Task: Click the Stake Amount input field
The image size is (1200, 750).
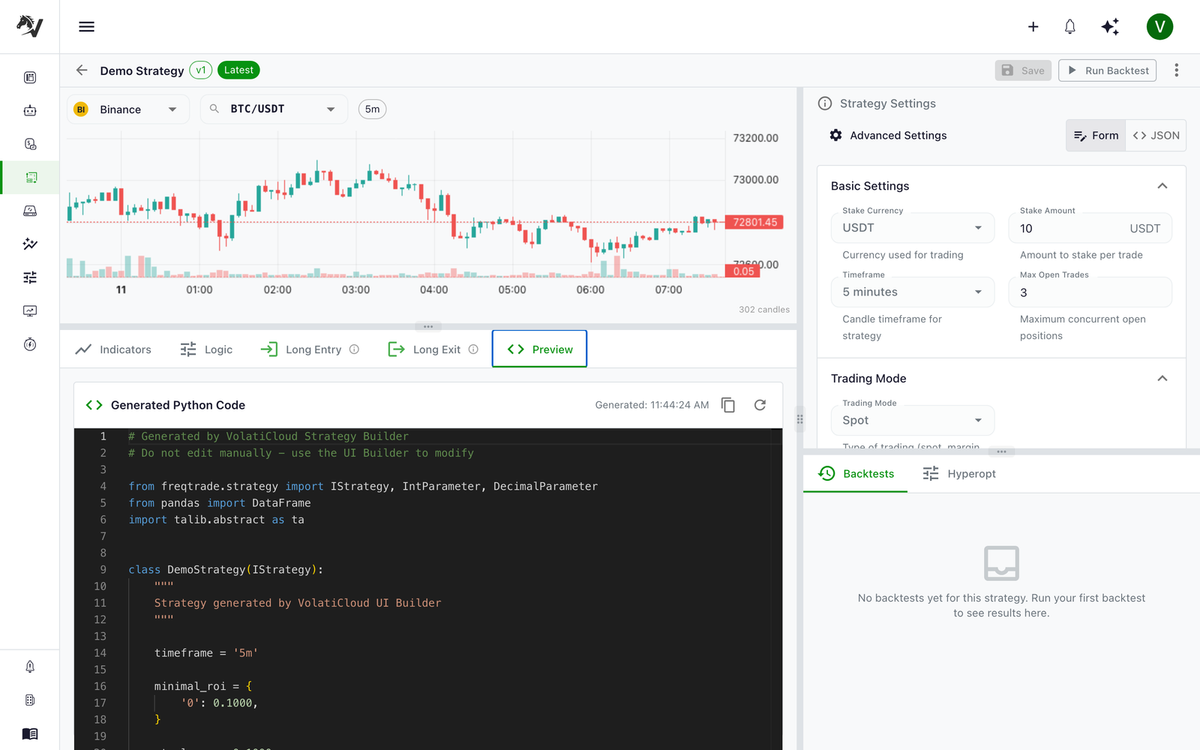Action: 1090,228
